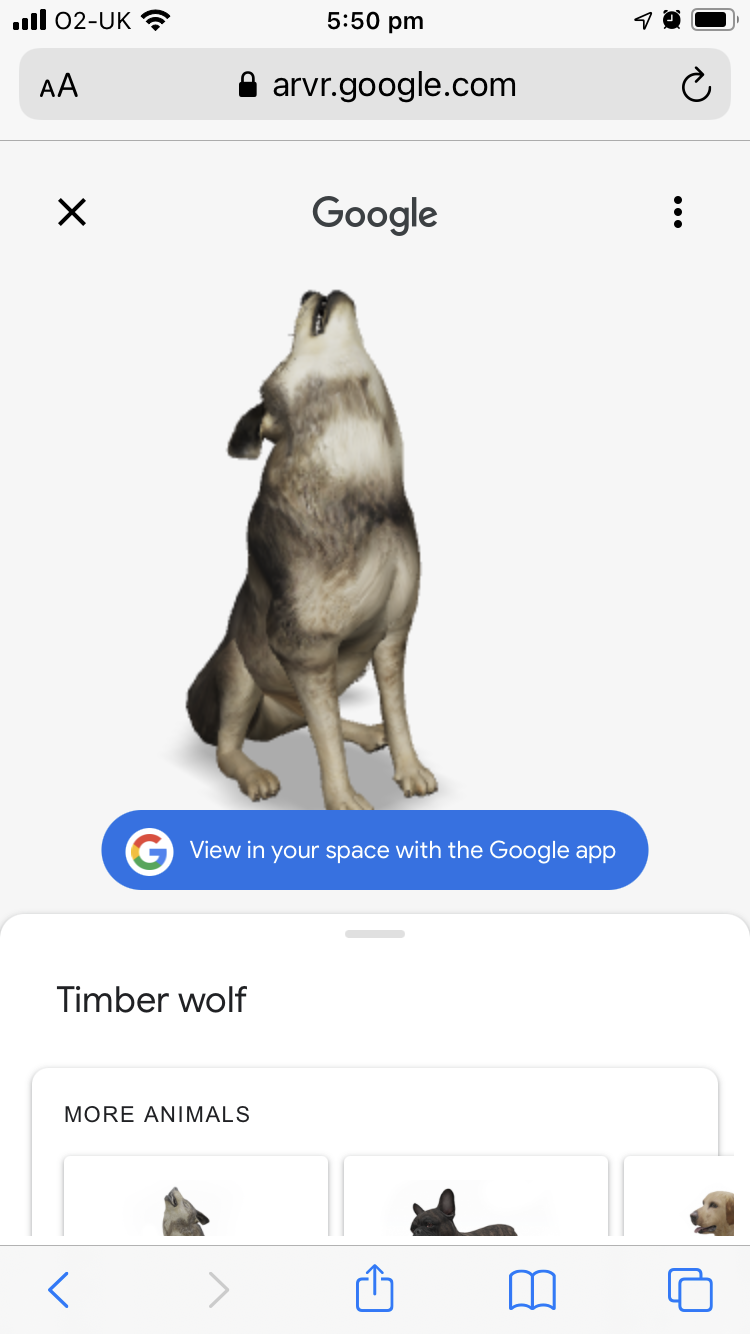The image size is (750, 1334).
Task: Select the howling wolf thumbnail under More Animals
Action: click(196, 1196)
